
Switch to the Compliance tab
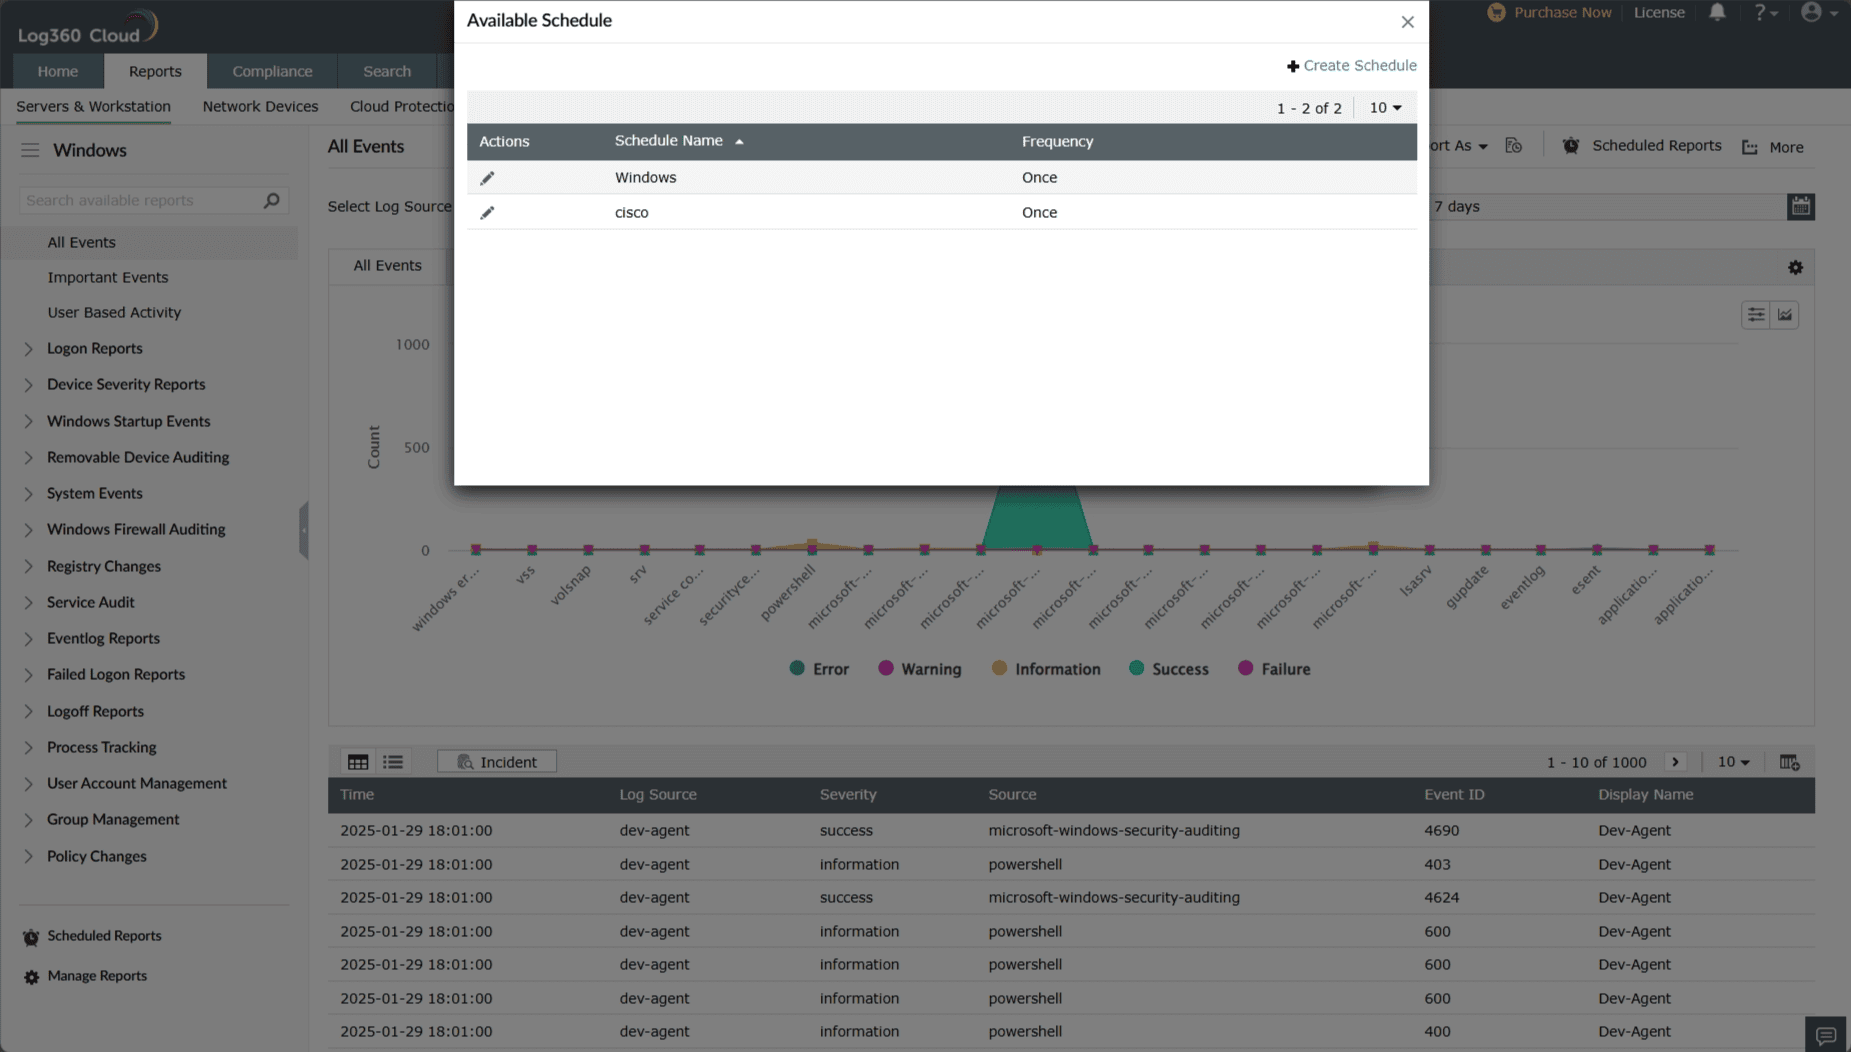click(272, 71)
